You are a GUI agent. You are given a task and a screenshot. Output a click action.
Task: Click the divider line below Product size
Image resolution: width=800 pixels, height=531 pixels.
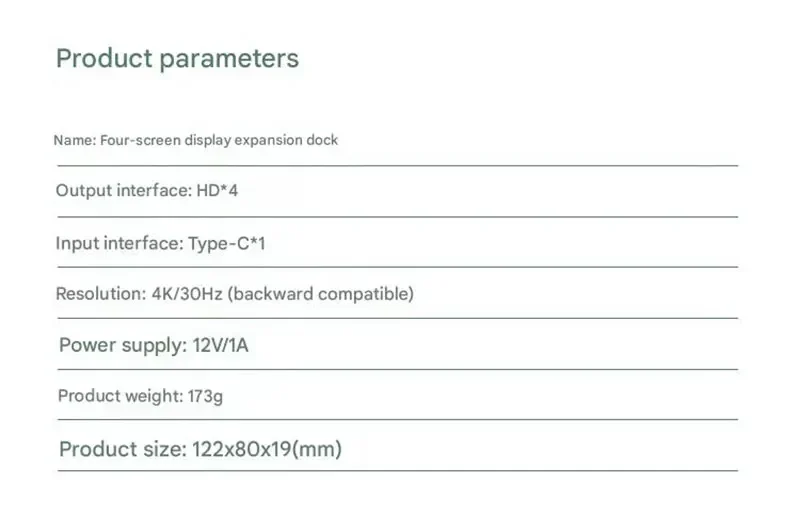(x=397, y=470)
